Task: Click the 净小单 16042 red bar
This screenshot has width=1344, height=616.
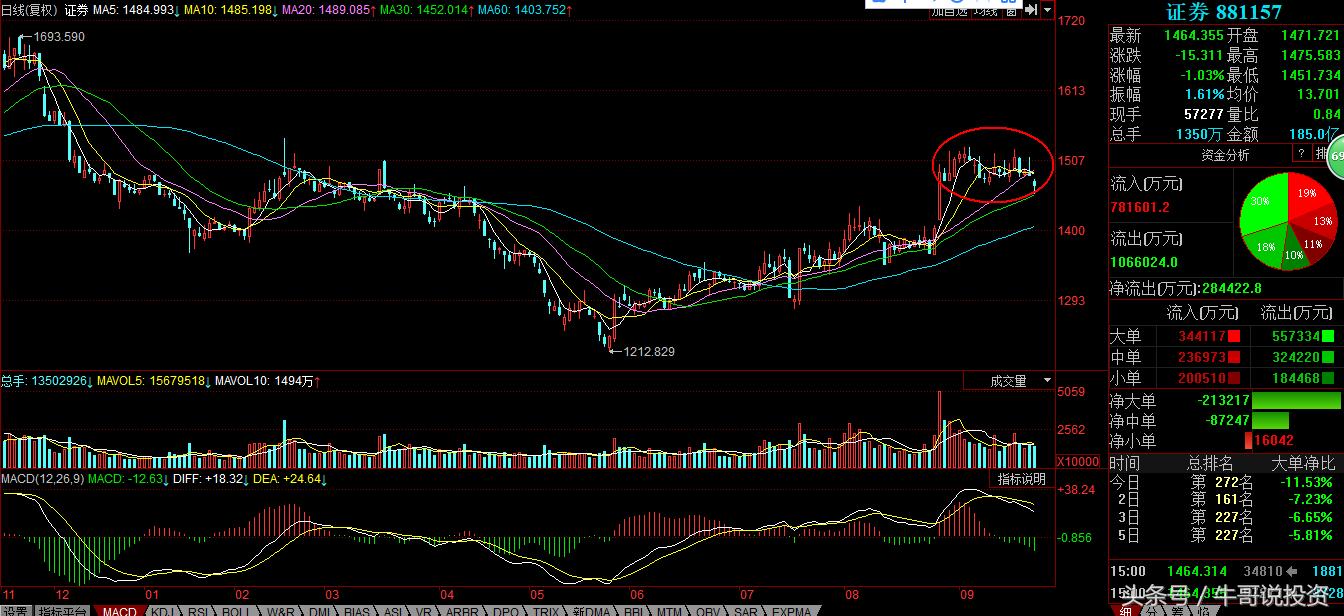Action: click(1248, 440)
